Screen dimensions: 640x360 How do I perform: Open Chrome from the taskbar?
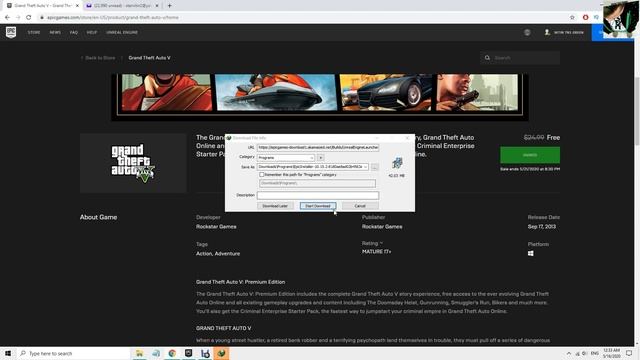172,353
